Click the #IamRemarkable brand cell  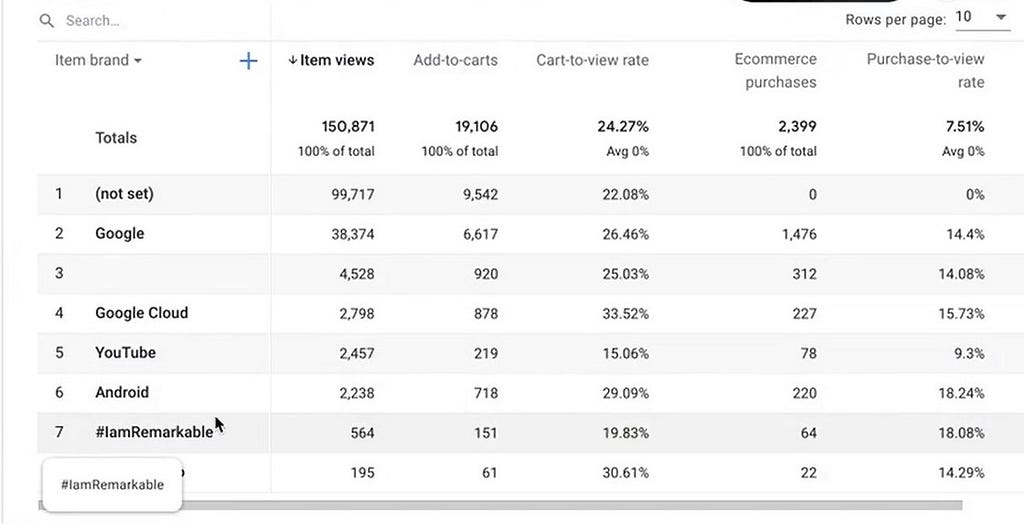pyautogui.click(x=154, y=433)
